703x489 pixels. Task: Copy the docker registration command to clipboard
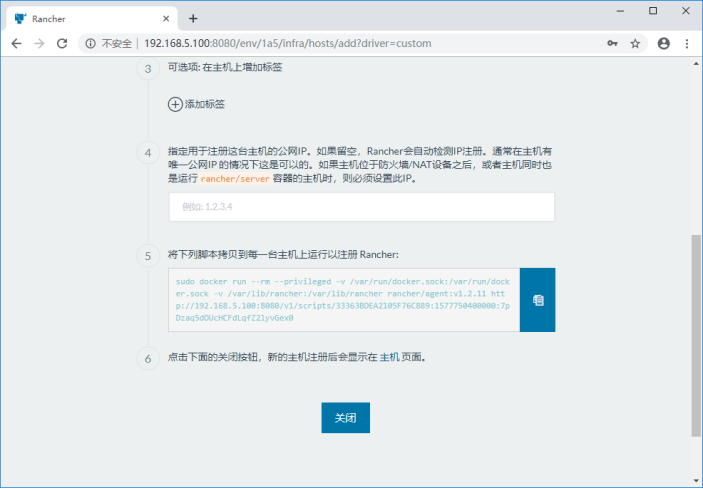[537, 300]
